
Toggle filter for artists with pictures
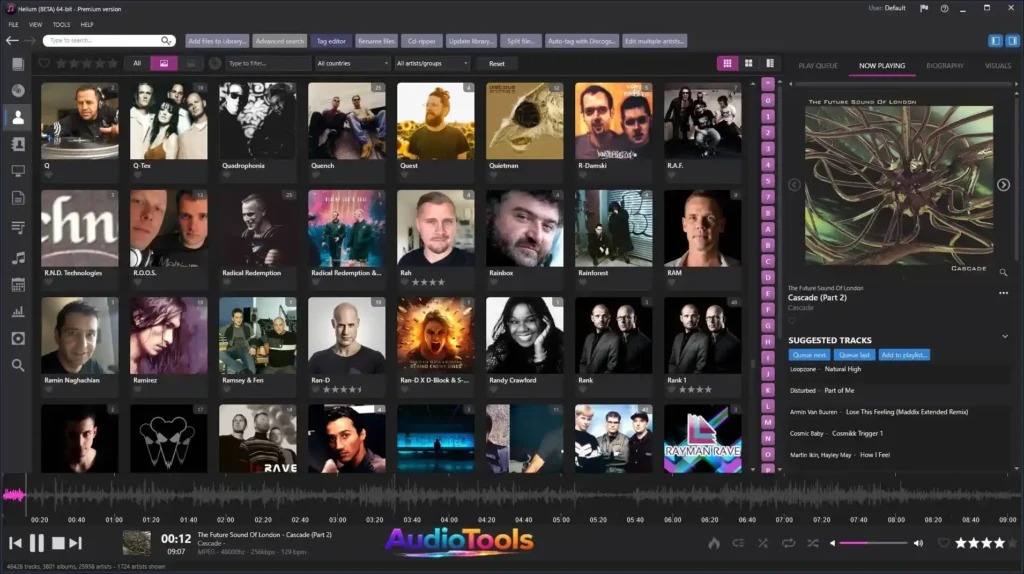pos(162,63)
